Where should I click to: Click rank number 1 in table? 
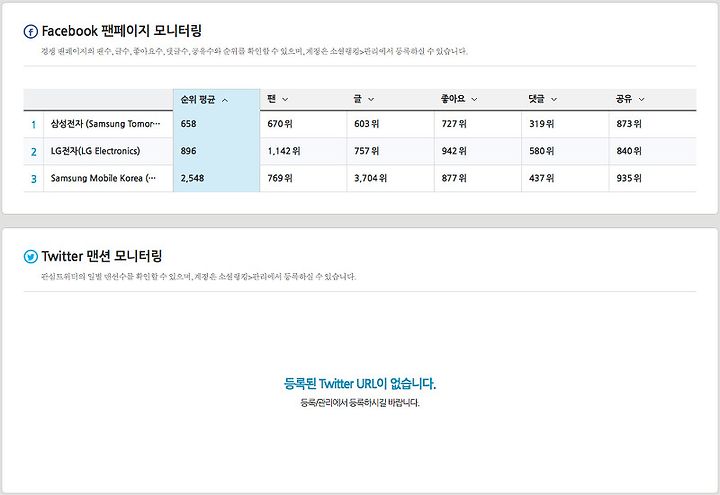tap(34, 124)
